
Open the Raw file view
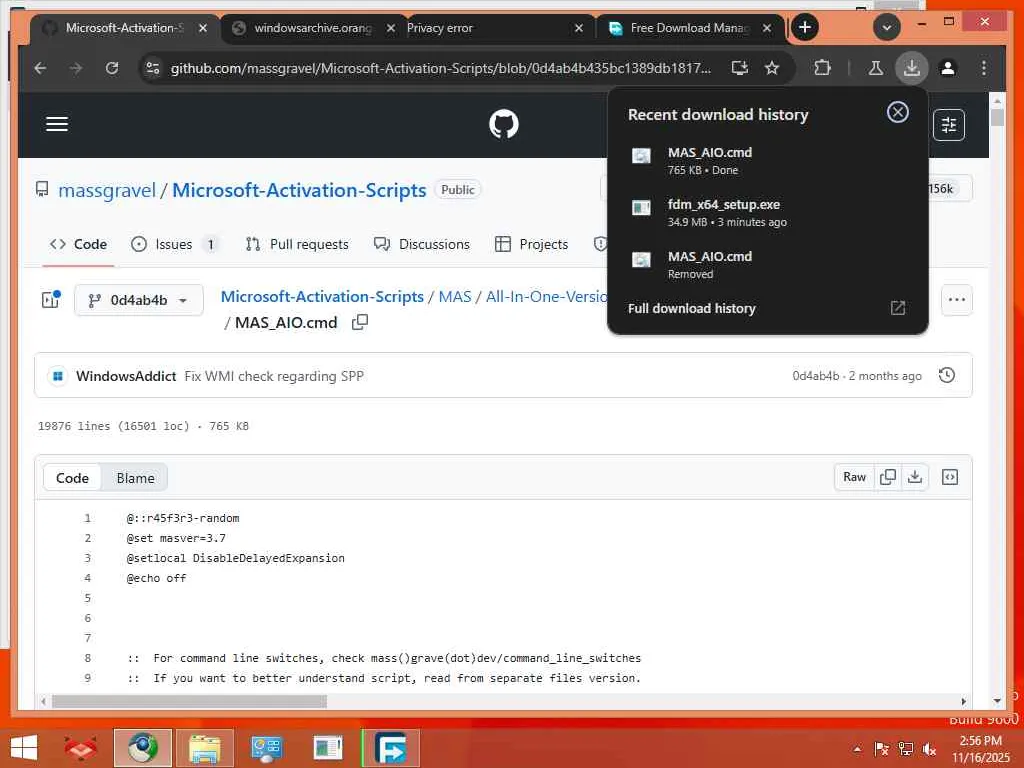coord(854,477)
